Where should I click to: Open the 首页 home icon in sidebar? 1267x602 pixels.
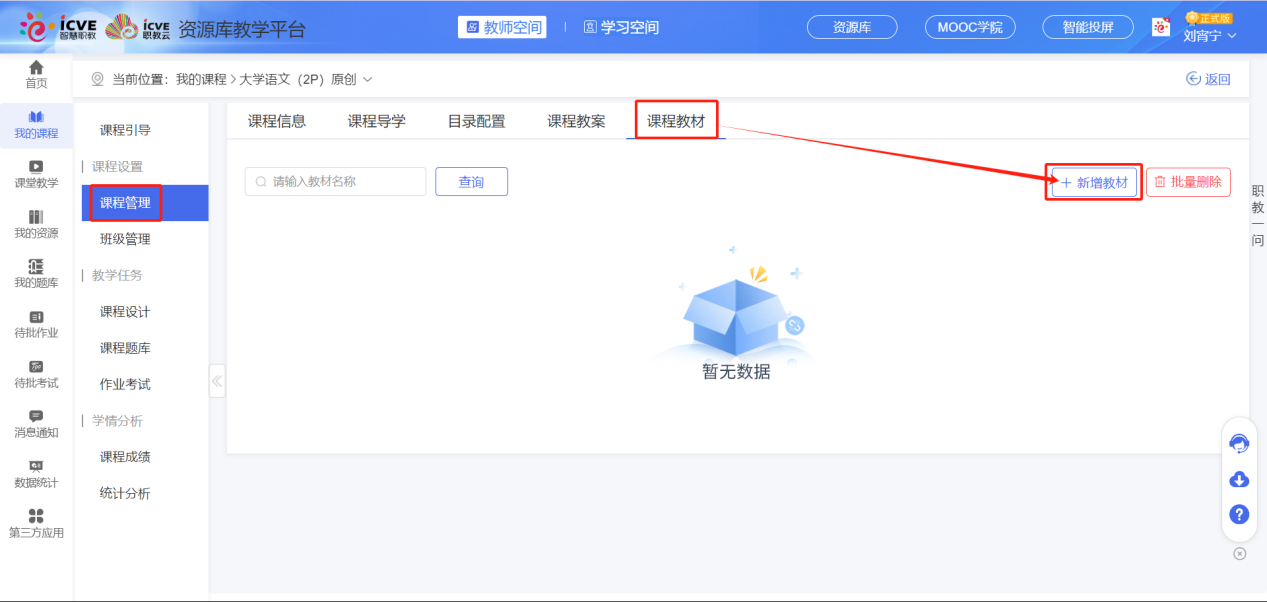[36, 72]
